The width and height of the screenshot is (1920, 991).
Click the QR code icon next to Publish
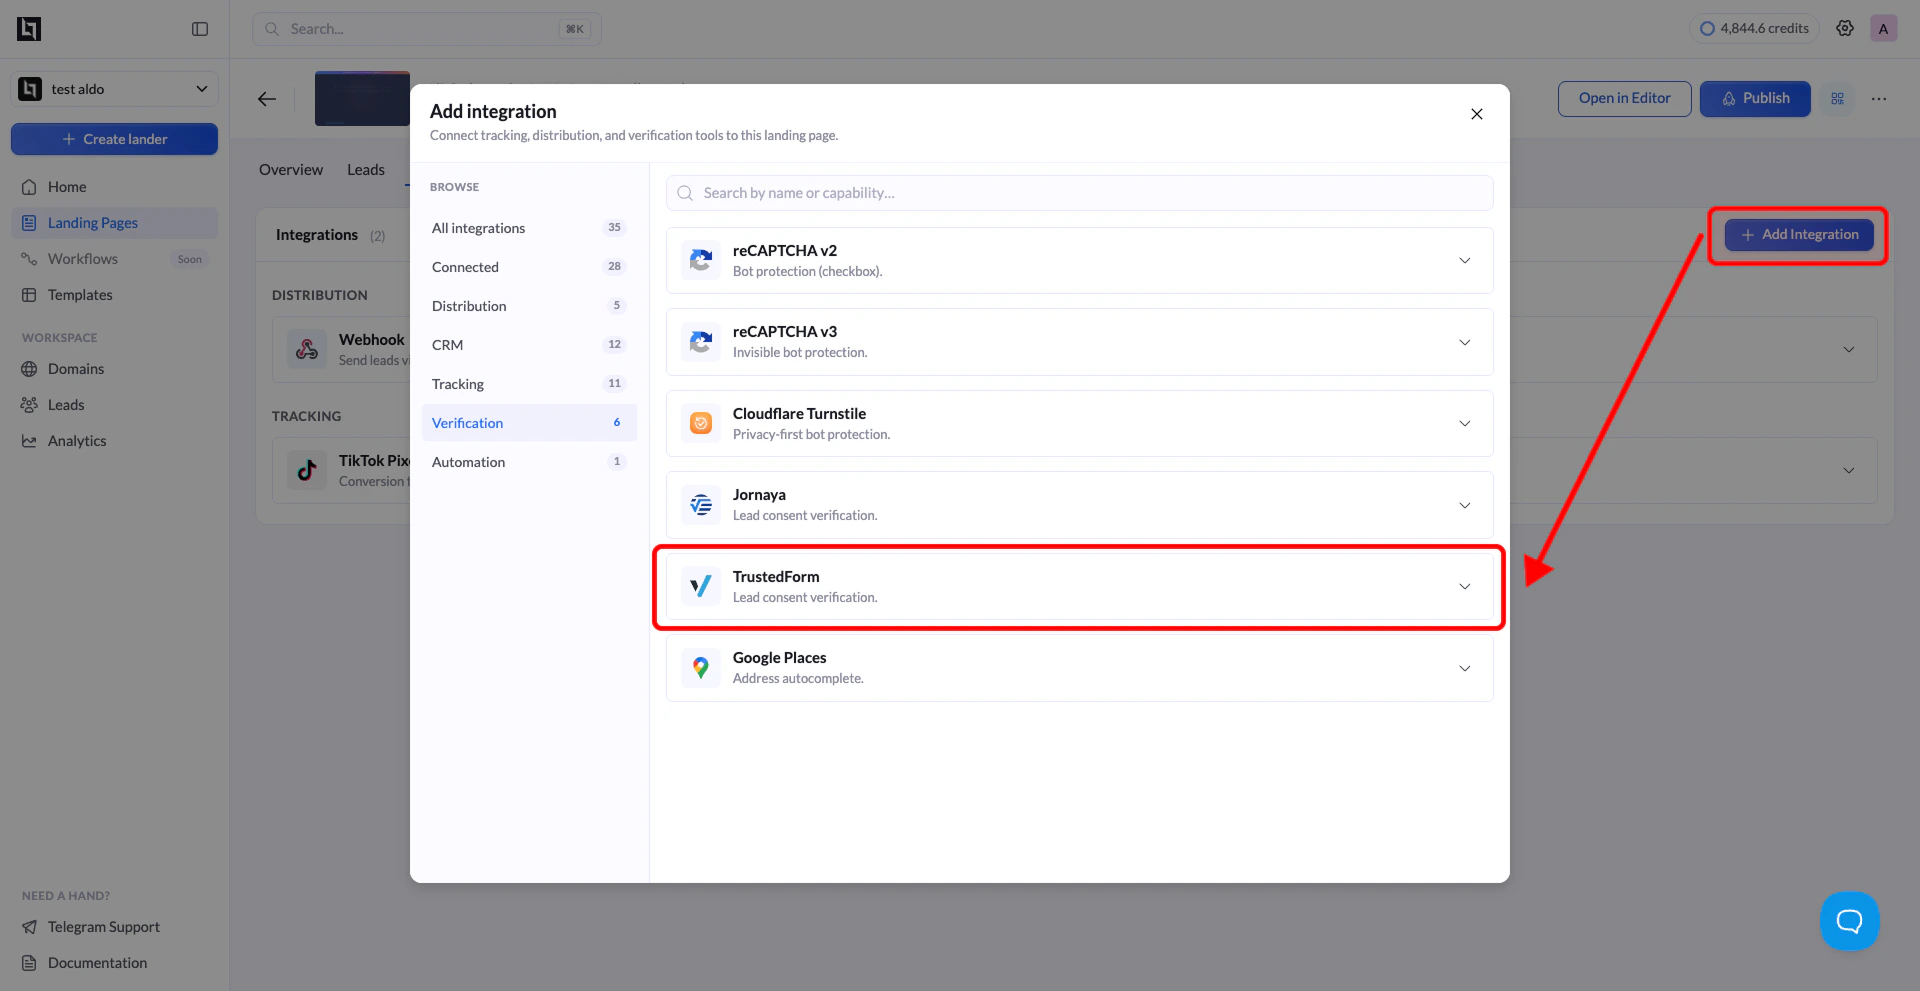pyautogui.click(x=1837, y=98)
